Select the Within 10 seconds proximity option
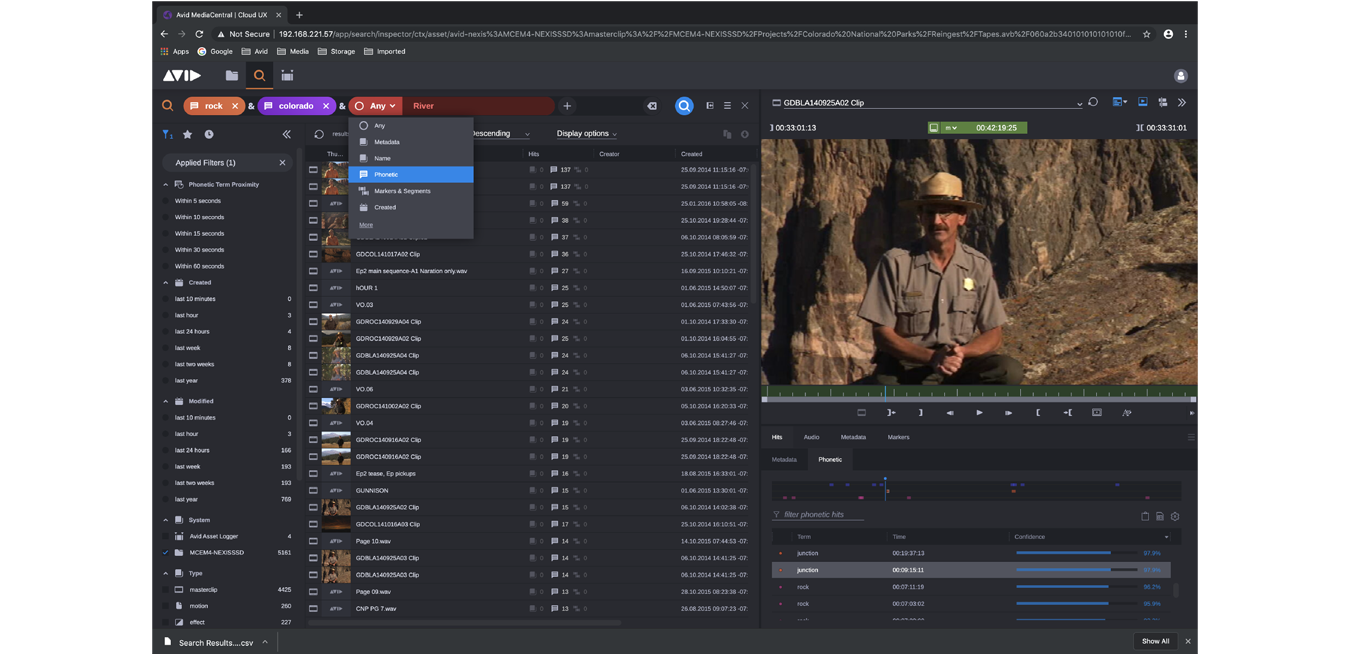The image size is (1348, 654). [199, 217]
